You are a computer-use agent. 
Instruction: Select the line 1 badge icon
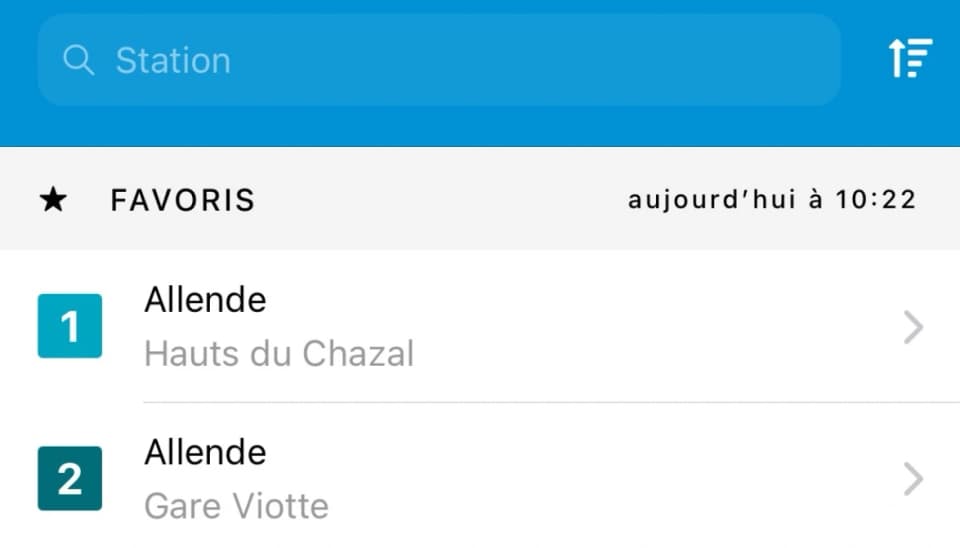[69, 326]
